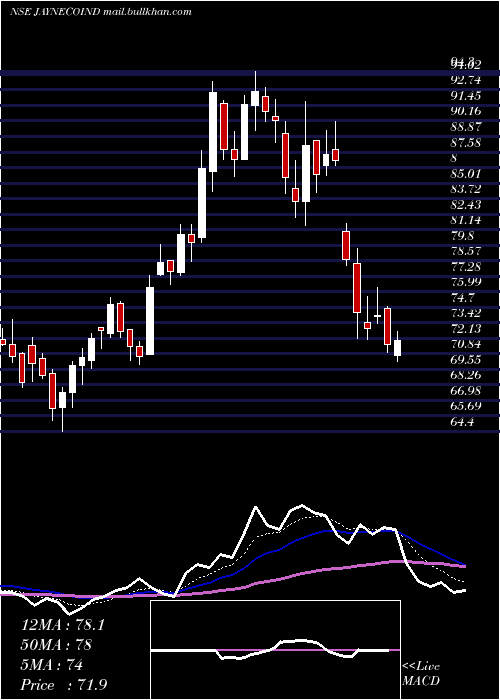Screen dimensions: 500x700
Task: Select the 70.84 price axis label
Action: point(465,344)
